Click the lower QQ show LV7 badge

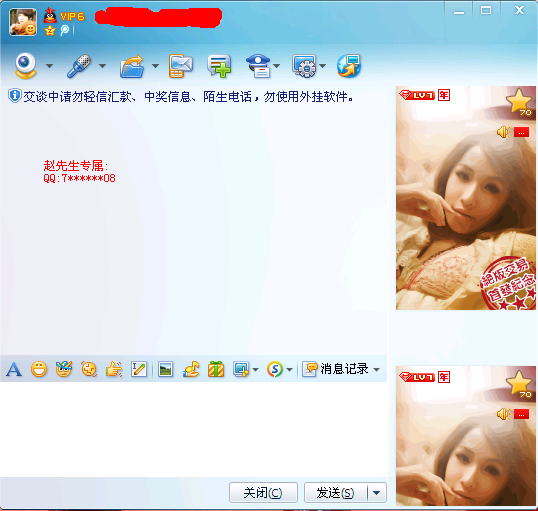[417, 377]
